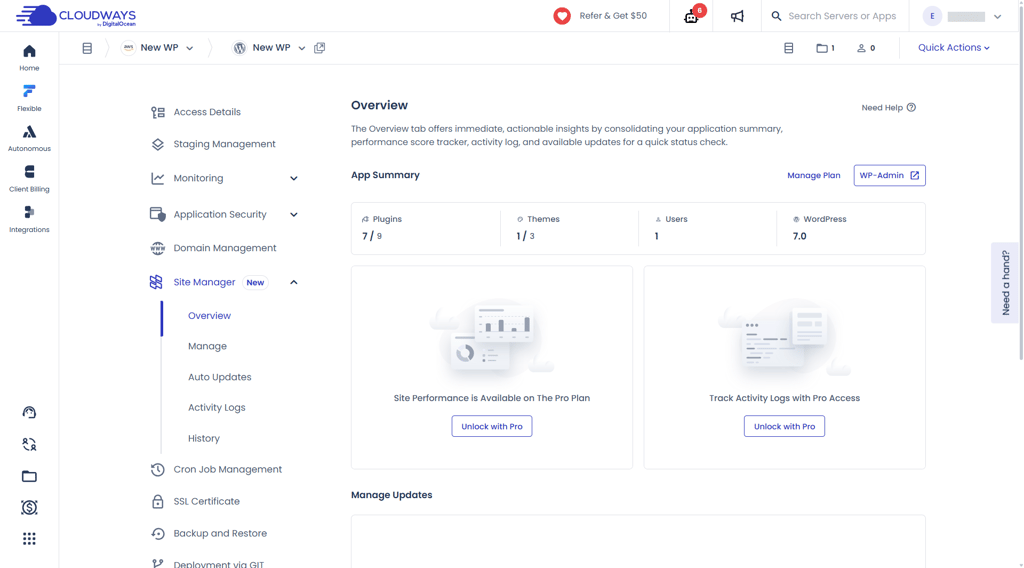Open the projects folder sidebar icon

(29, 476)
